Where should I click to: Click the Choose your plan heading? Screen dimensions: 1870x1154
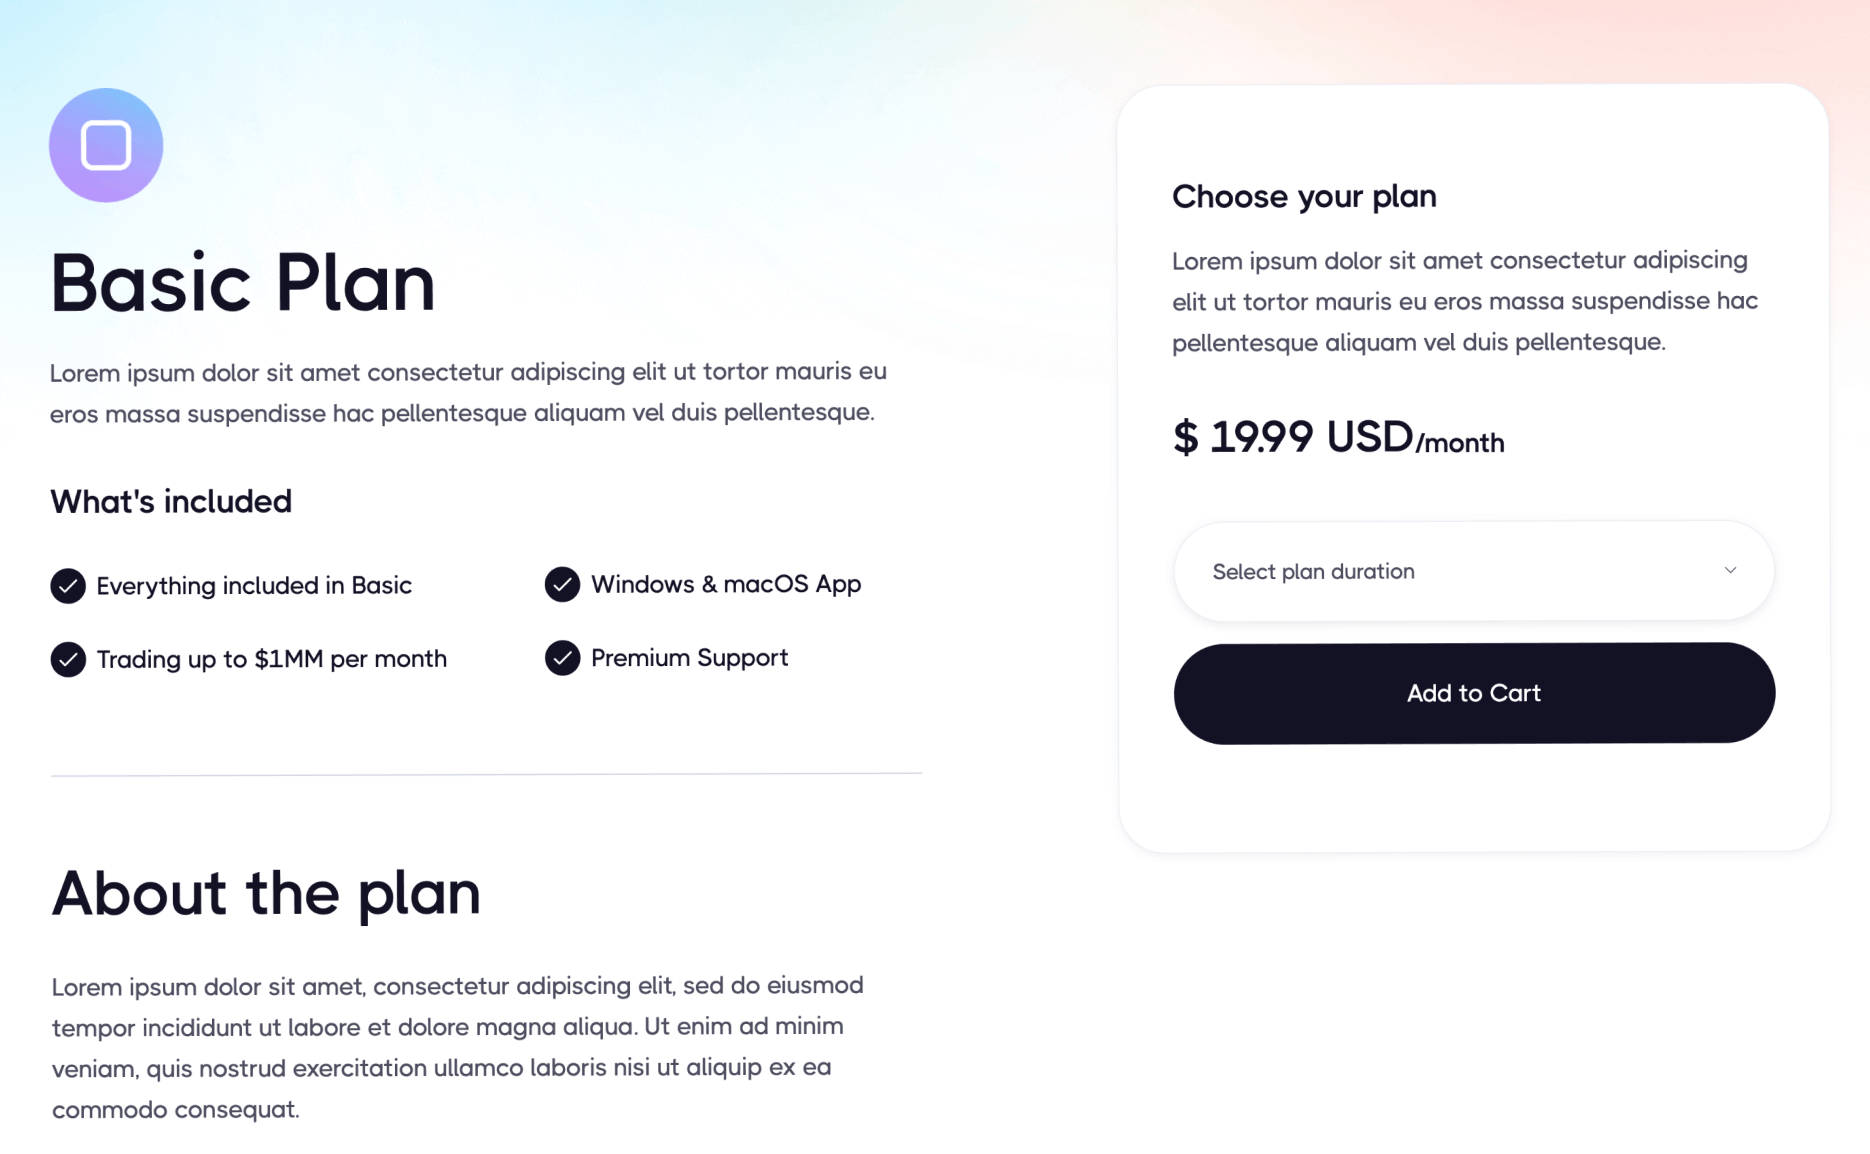coord(1304,196)
